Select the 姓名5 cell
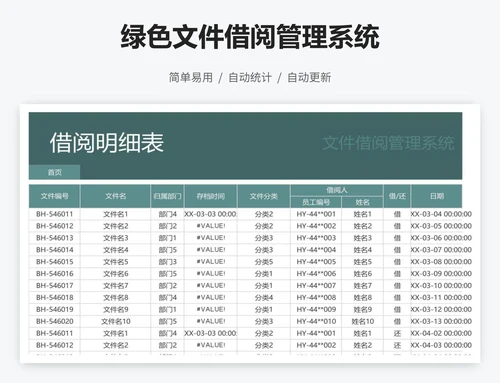The width and height of the screenshot is (500, 383). pos(362,262)
